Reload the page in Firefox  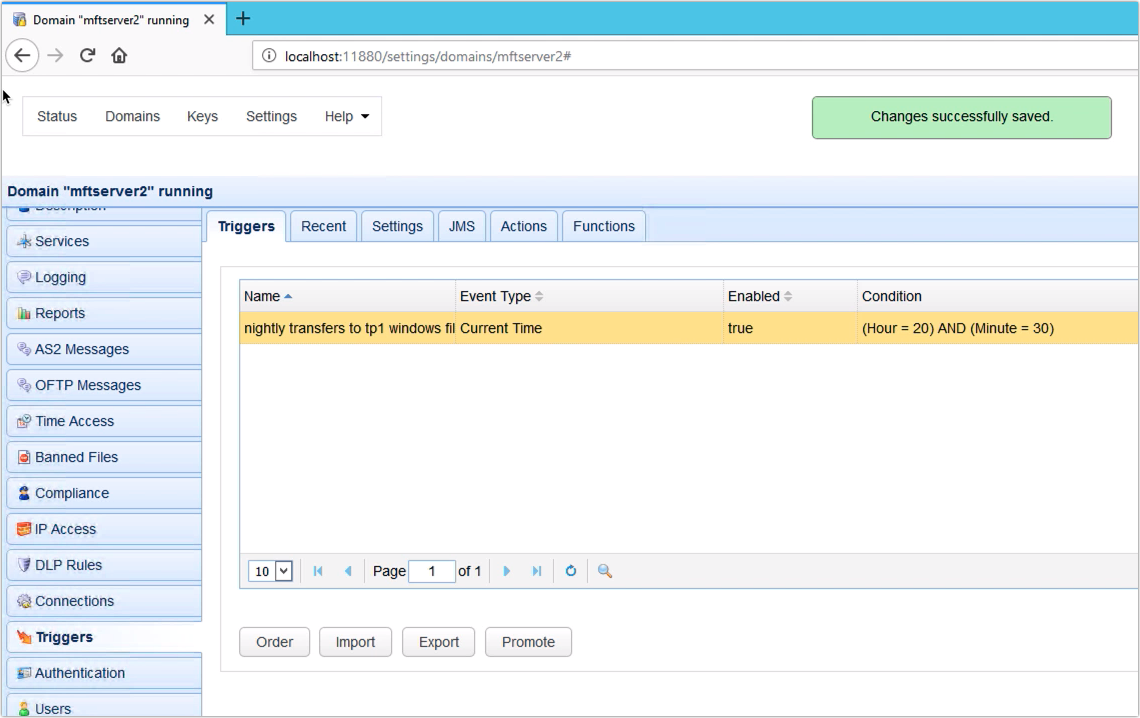(x=87, y=55)
